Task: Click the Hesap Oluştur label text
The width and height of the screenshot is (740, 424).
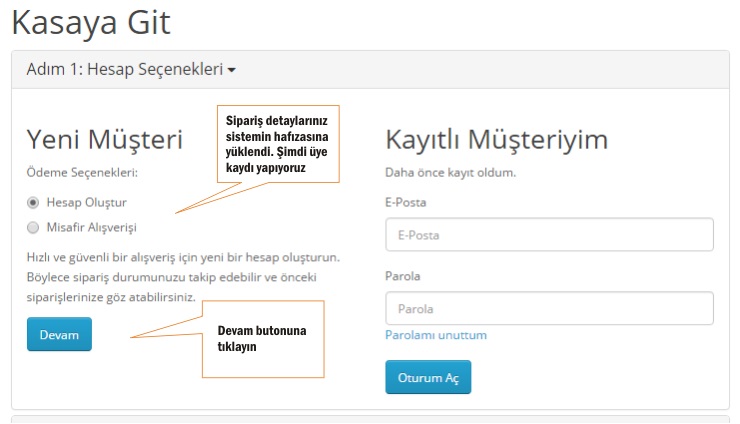Action: tap(86, 201)
